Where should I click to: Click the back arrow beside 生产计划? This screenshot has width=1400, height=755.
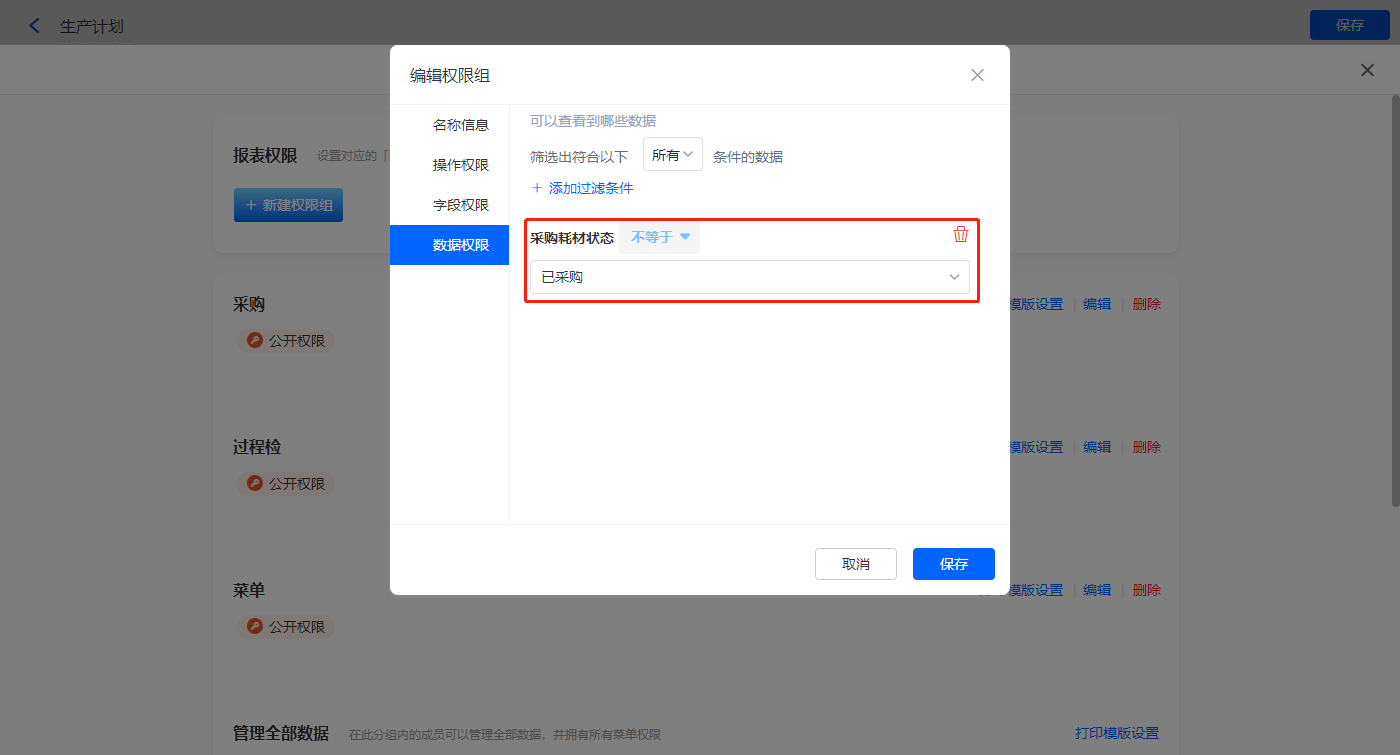35,26
